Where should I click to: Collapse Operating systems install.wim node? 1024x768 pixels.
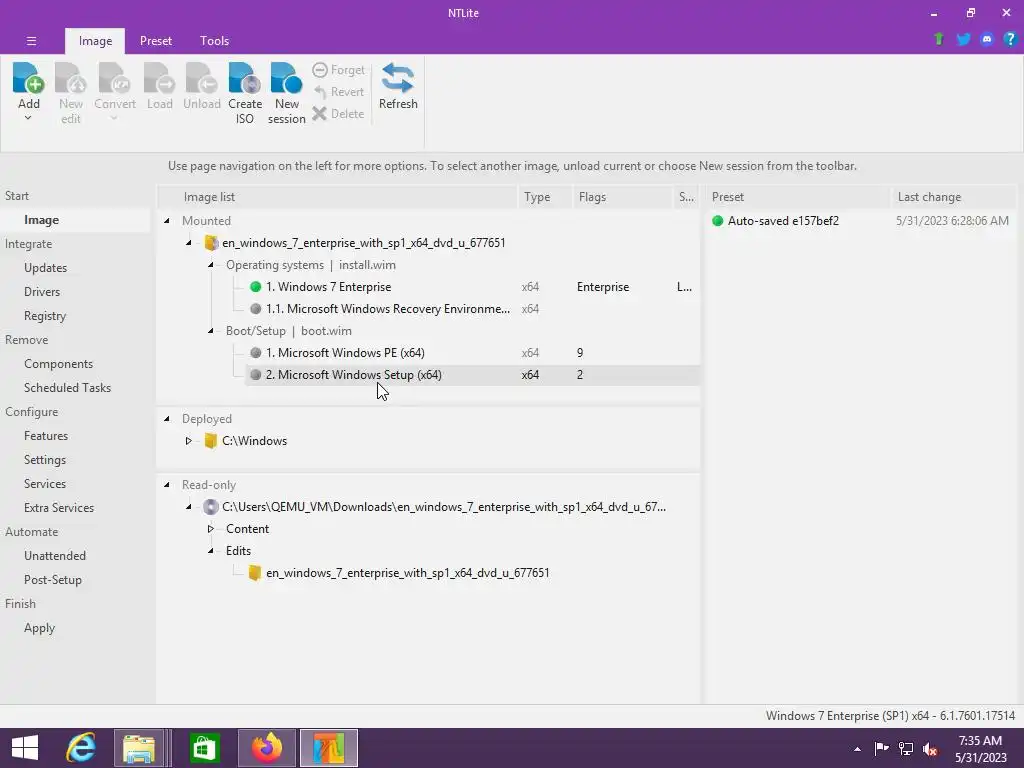210,264
